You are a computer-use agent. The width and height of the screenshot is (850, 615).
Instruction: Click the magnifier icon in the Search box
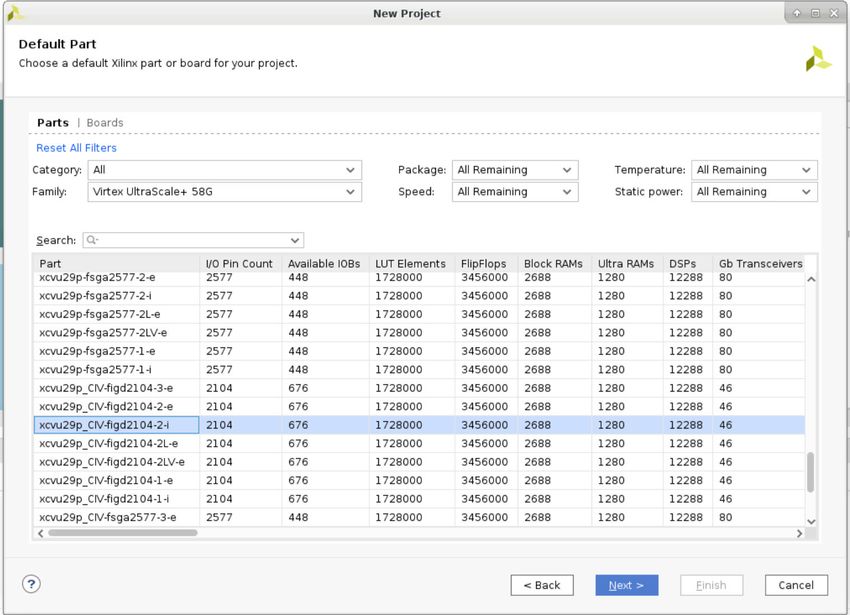tap(92, 240)
